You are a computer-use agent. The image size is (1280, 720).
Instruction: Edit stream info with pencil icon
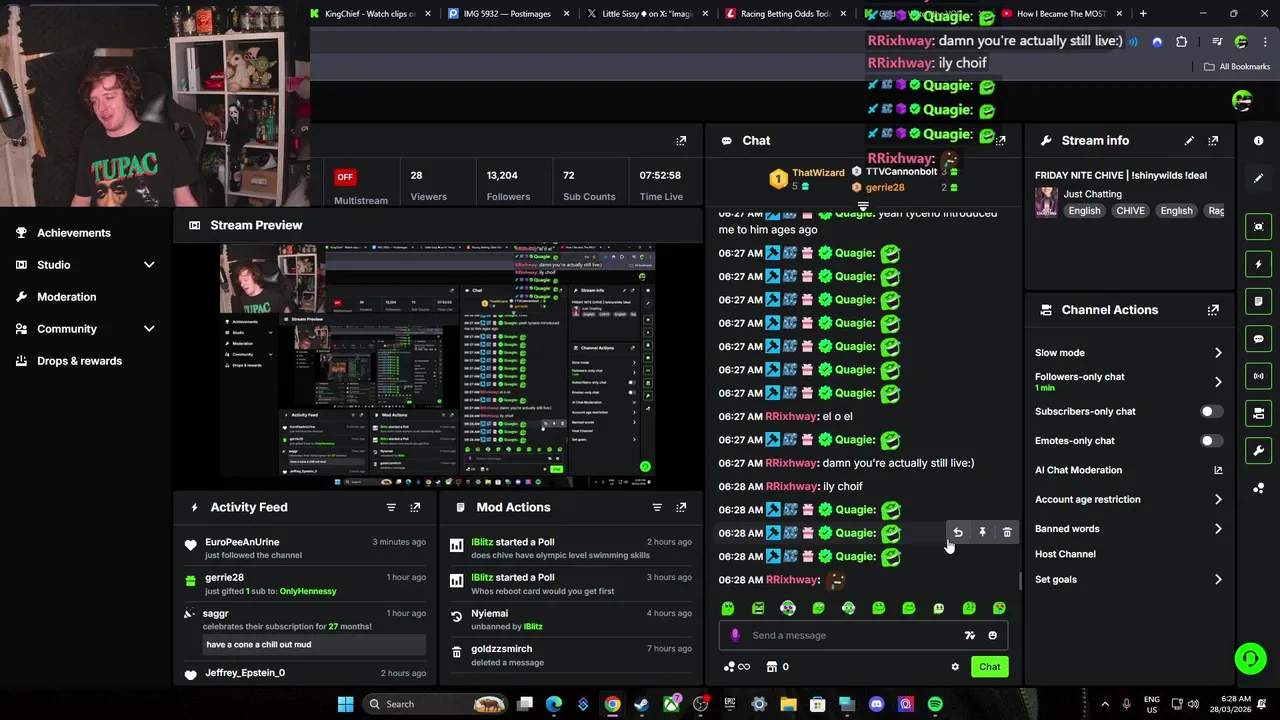click(1189, 141)
